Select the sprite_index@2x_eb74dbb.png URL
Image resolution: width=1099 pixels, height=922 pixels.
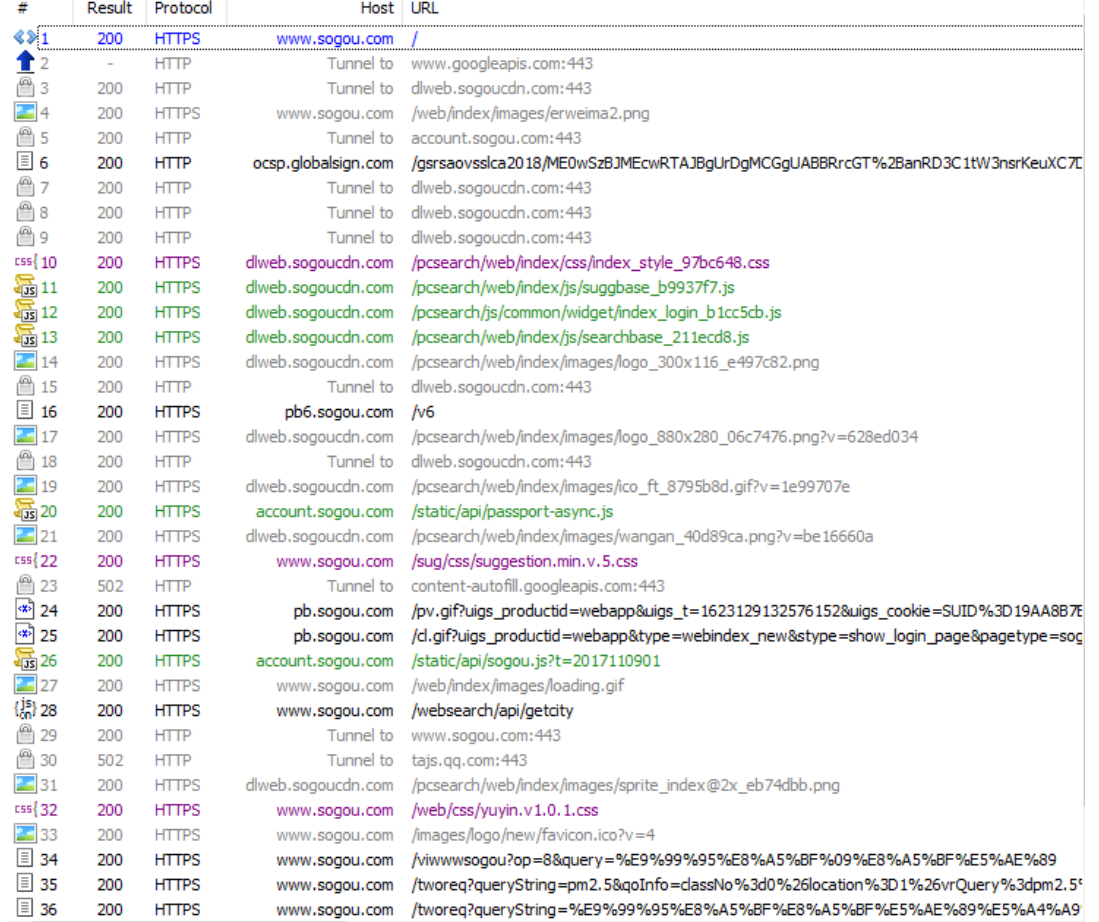click(625, 785)
